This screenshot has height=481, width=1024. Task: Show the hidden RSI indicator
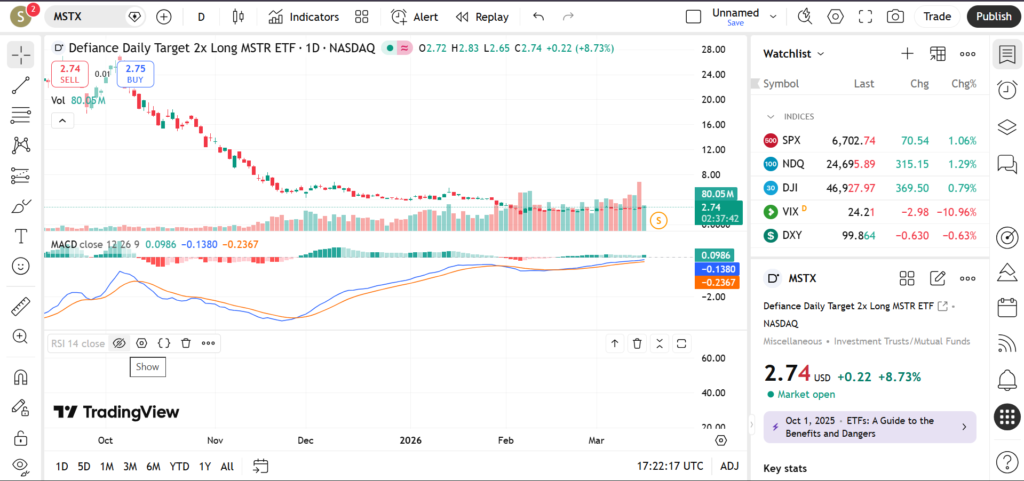click(x=118, y=343)
